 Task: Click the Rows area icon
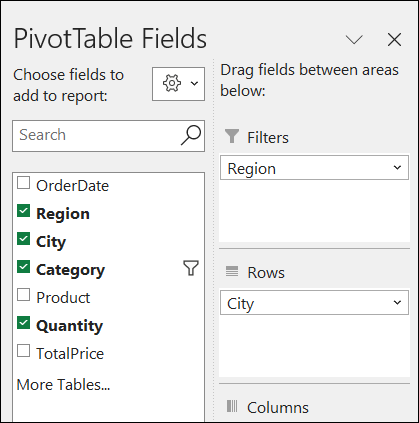tap(232, 271)
